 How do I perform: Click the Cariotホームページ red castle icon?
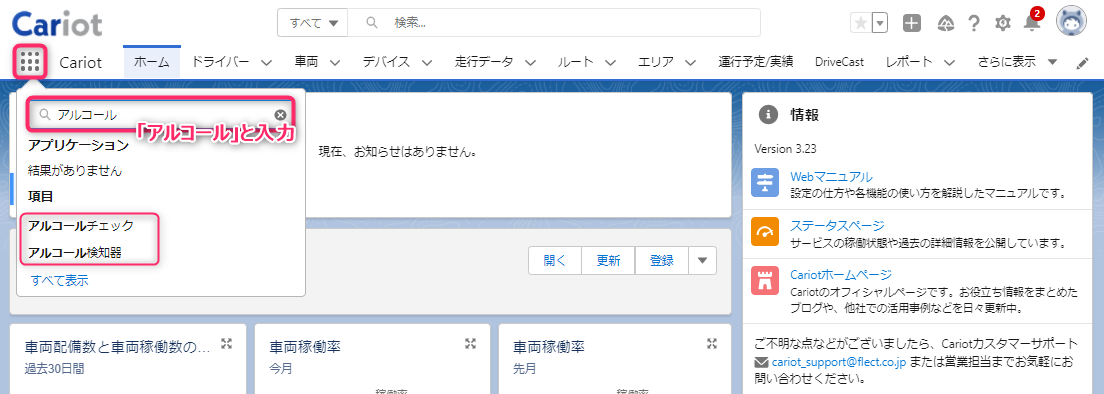(x=765, y=281)
